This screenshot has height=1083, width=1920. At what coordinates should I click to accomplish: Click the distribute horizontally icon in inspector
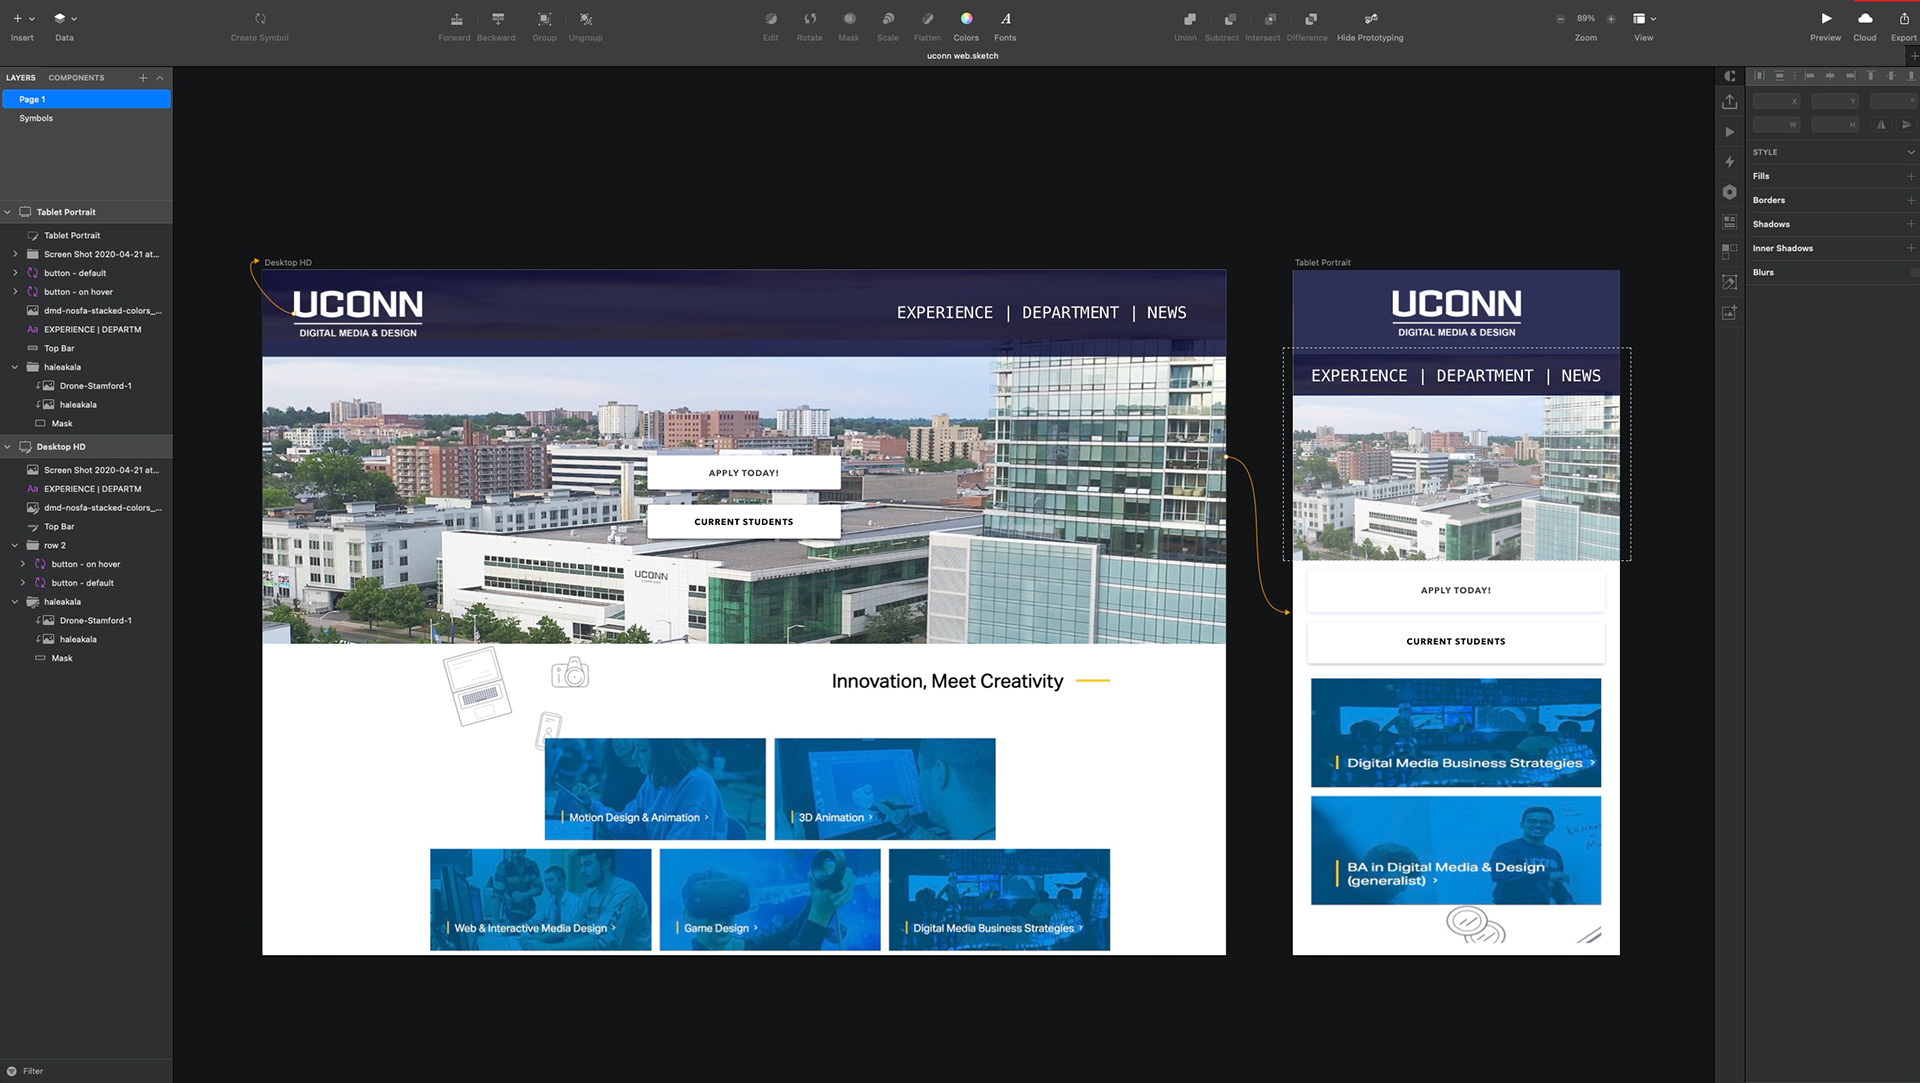point(1759,76)
